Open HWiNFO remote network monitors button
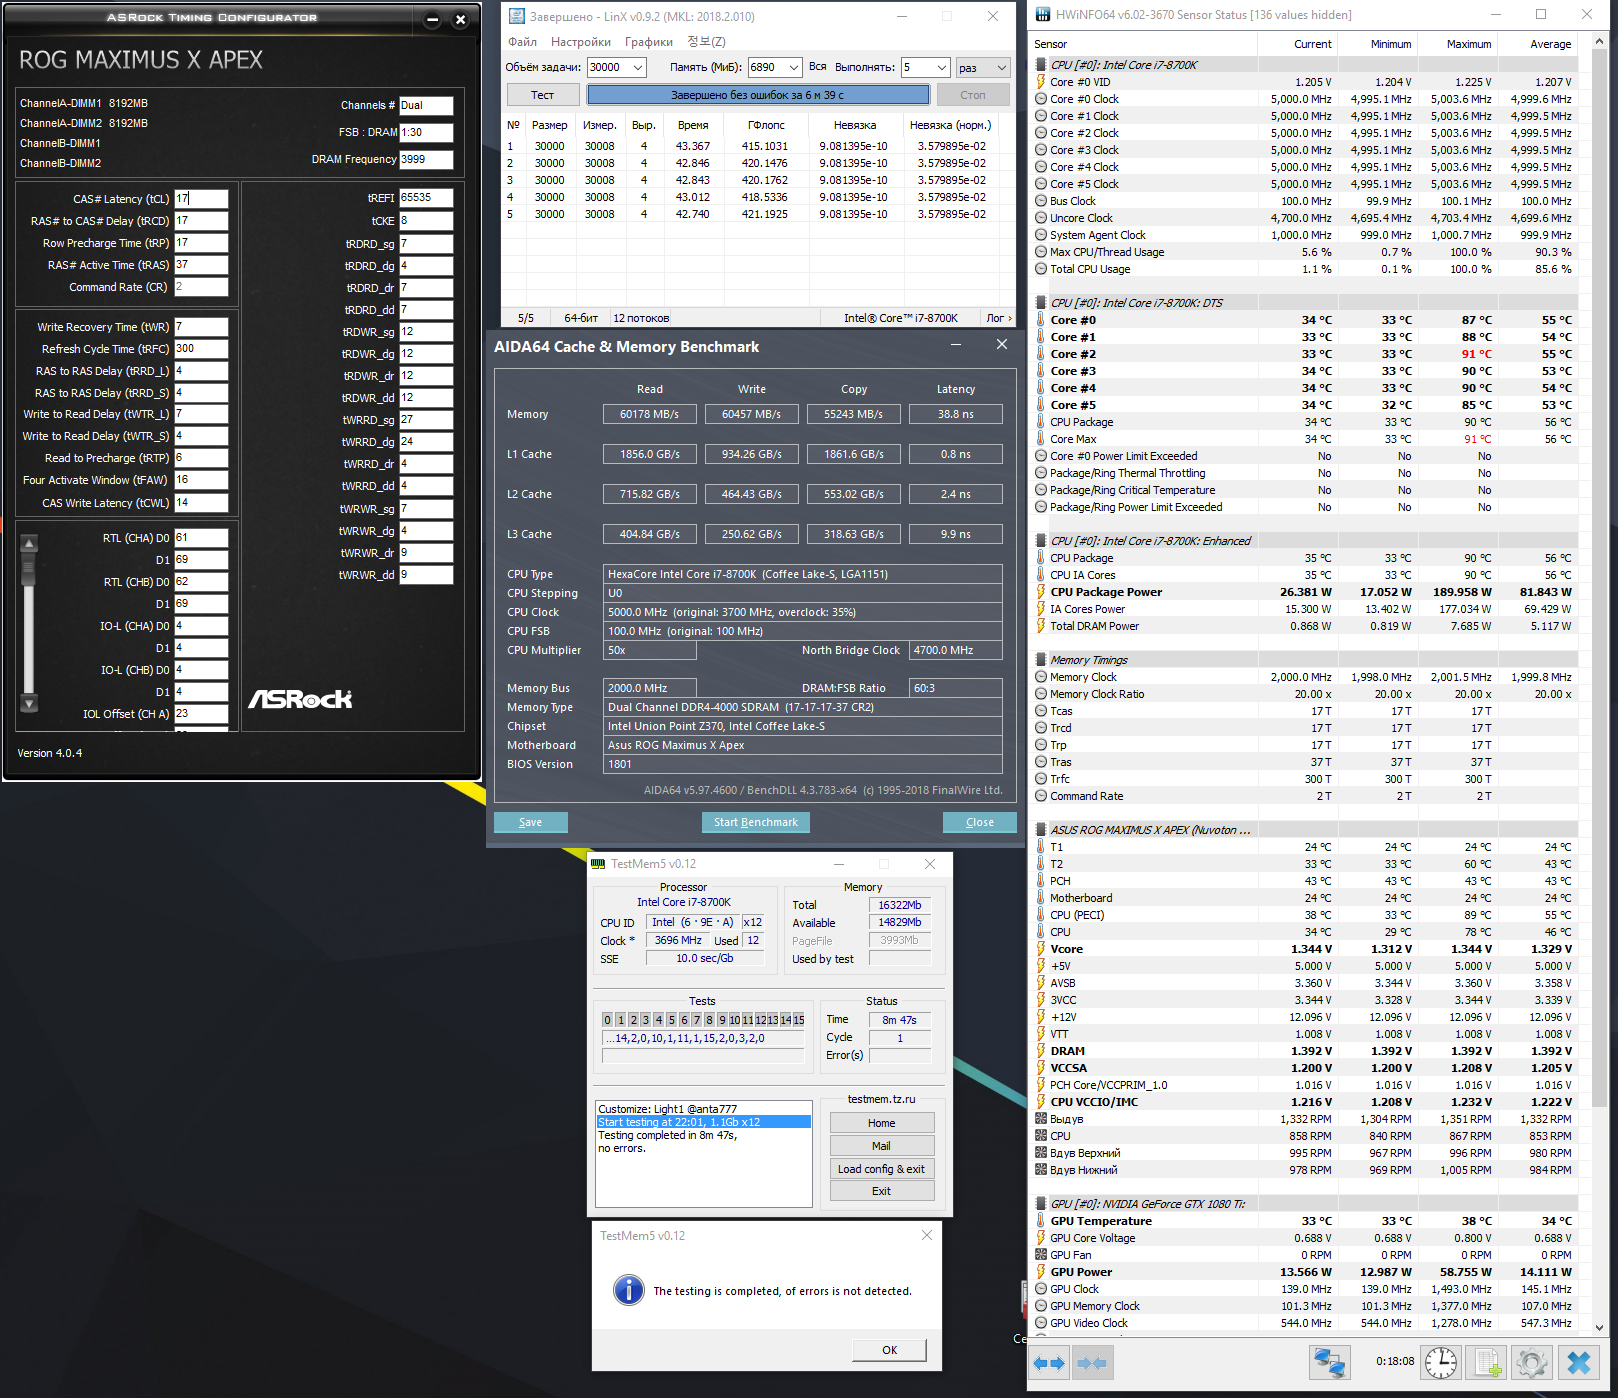Viewport: 1618px width, 1398px height. 1330,1363
